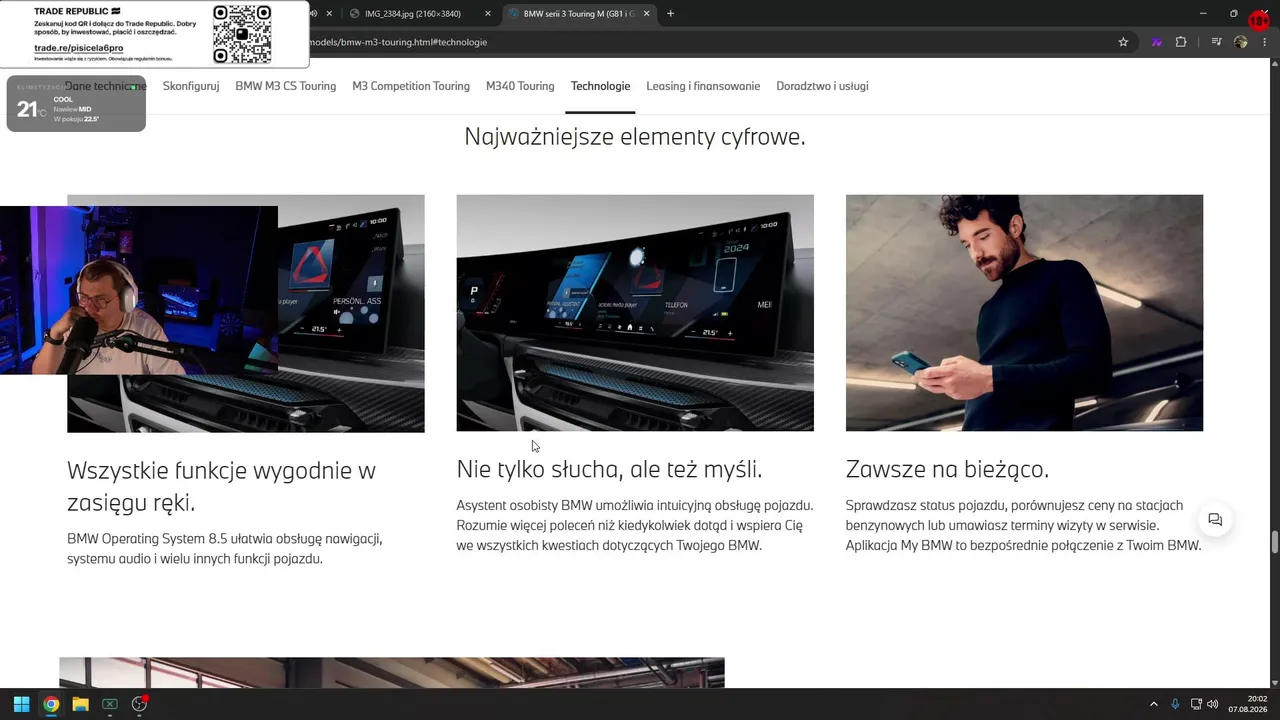Bookmark this page with the star icon
Screen dimensions: 1280x720
pyautogui.click(x=1123, y=42)
